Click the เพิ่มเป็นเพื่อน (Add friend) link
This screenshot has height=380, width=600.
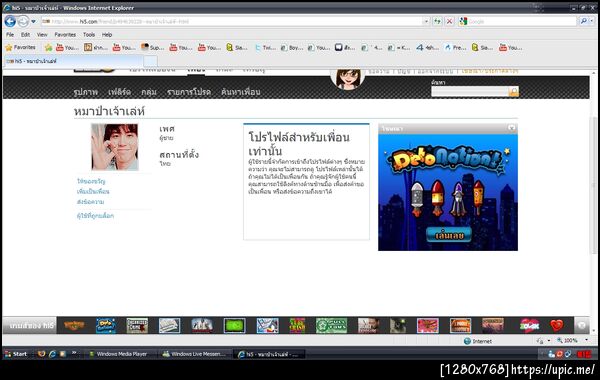click(x=93, y=191)
